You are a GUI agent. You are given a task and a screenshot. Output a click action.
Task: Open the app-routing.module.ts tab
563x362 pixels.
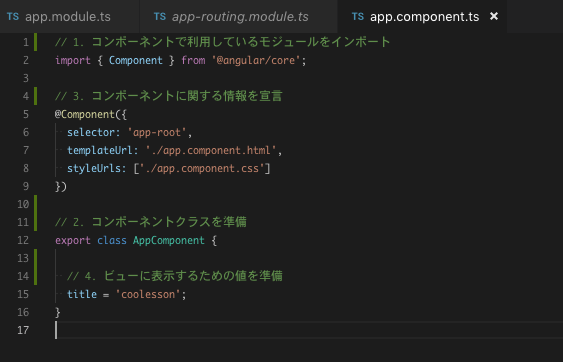[x=238, y=17]
